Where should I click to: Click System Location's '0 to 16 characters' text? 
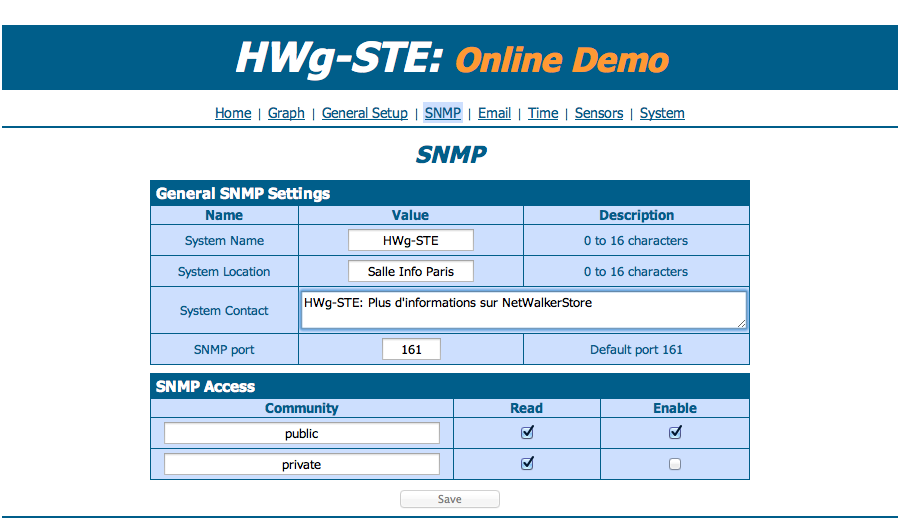pos(636,271)
